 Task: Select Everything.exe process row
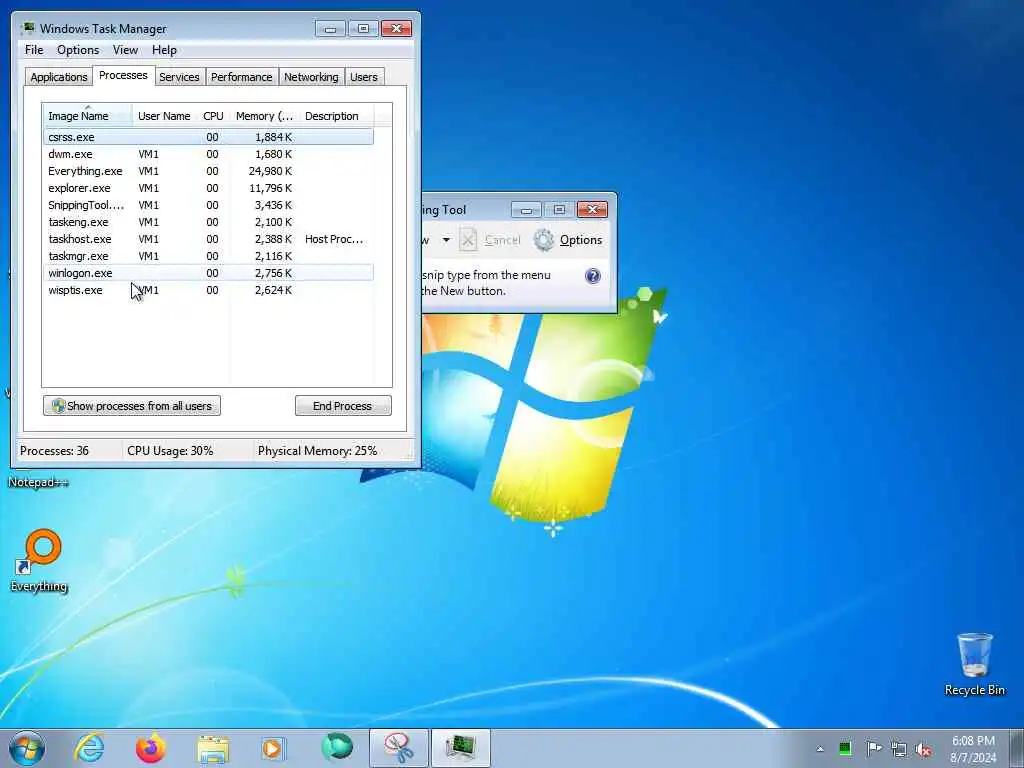208,171
